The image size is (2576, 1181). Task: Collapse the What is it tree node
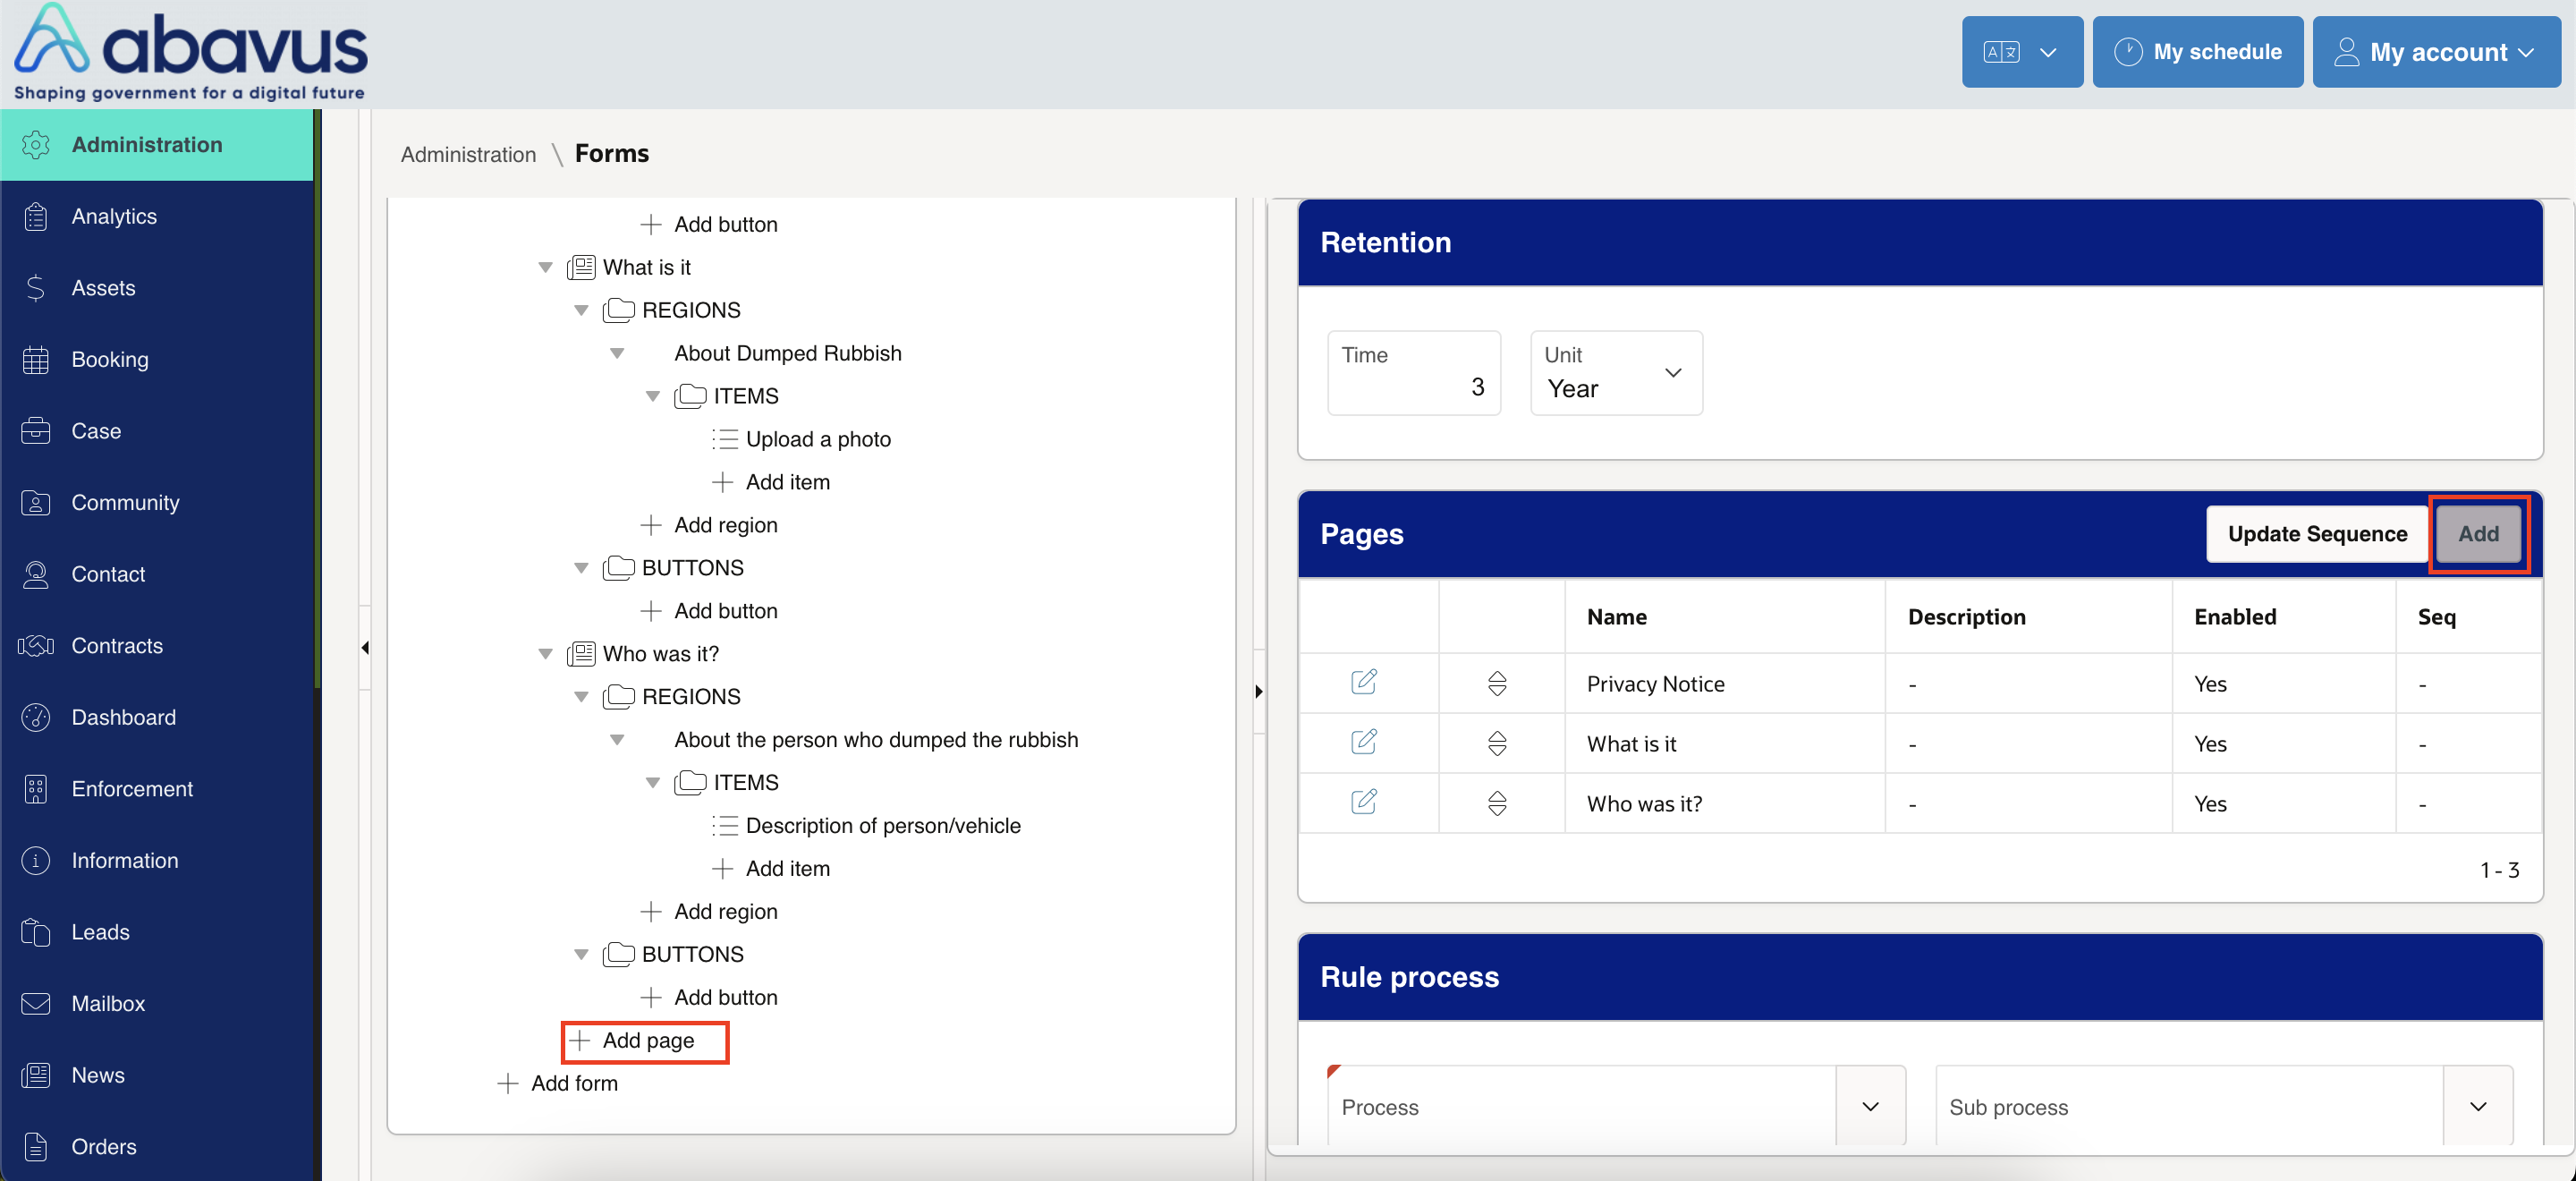click(x=546, y=268)
